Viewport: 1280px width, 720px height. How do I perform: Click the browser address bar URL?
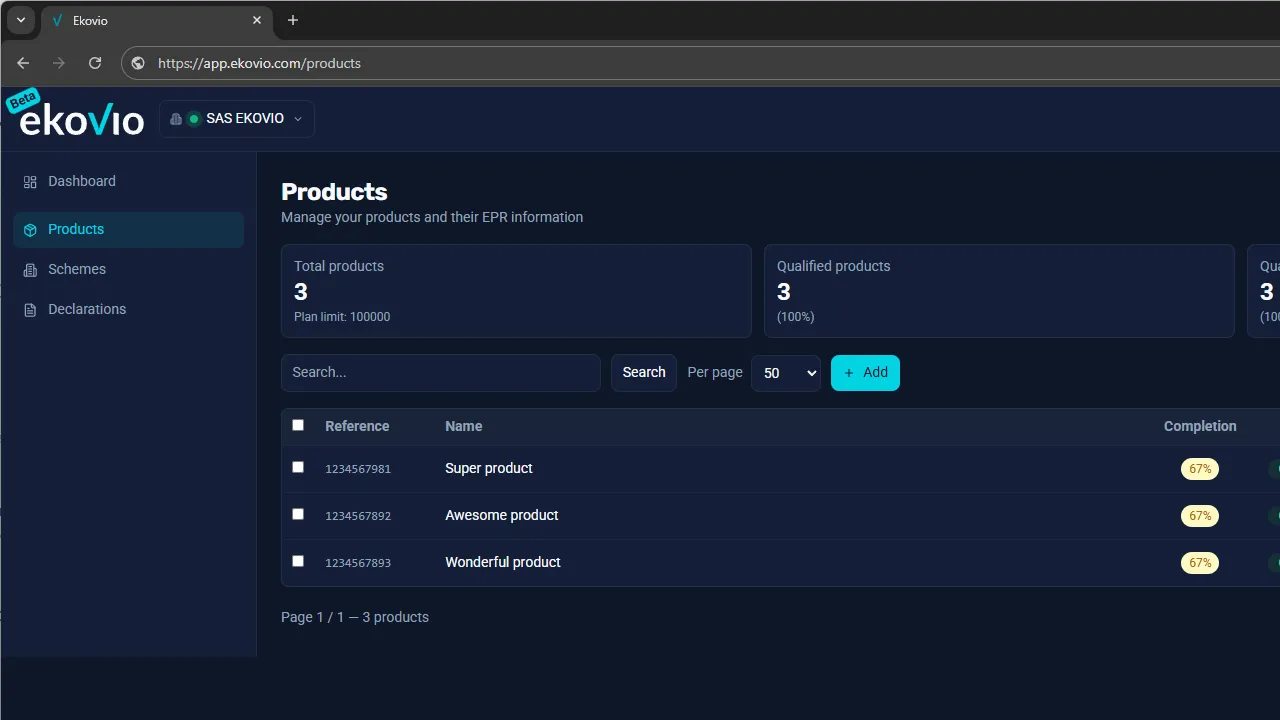260,63
